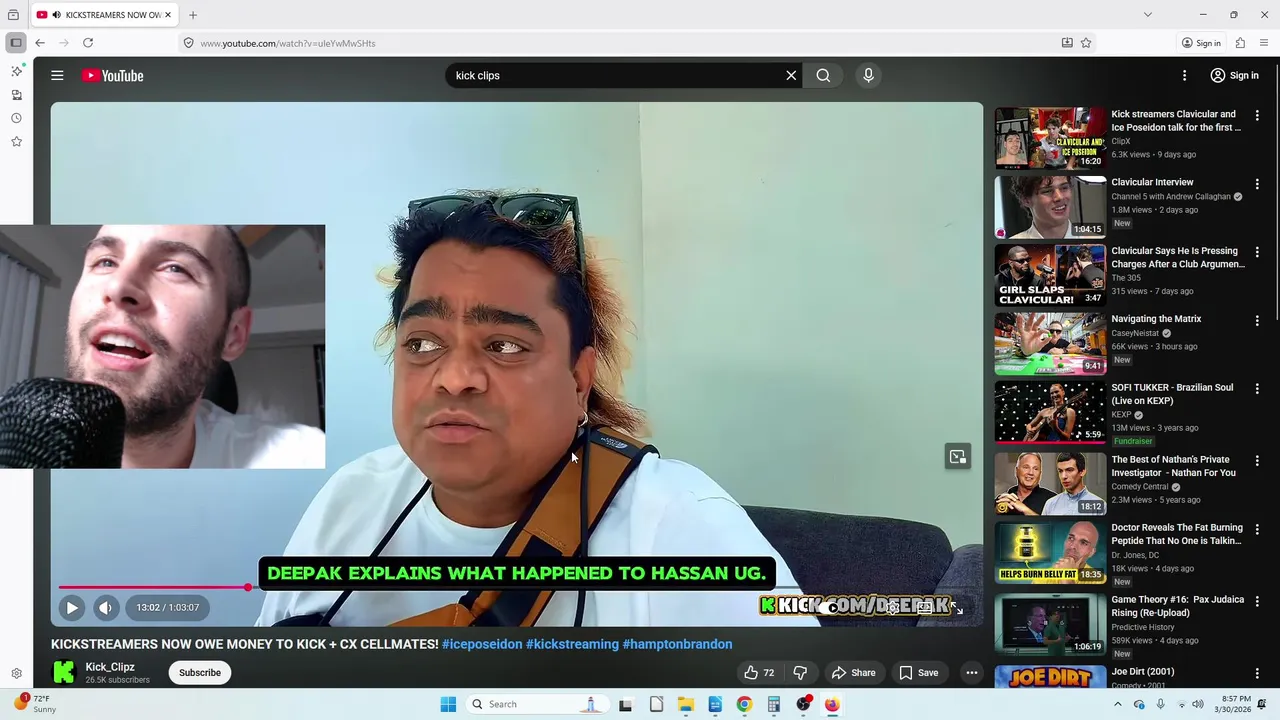
Task: Open 'Joe Dirt (2001)' video title
Action: point(1143,672)
